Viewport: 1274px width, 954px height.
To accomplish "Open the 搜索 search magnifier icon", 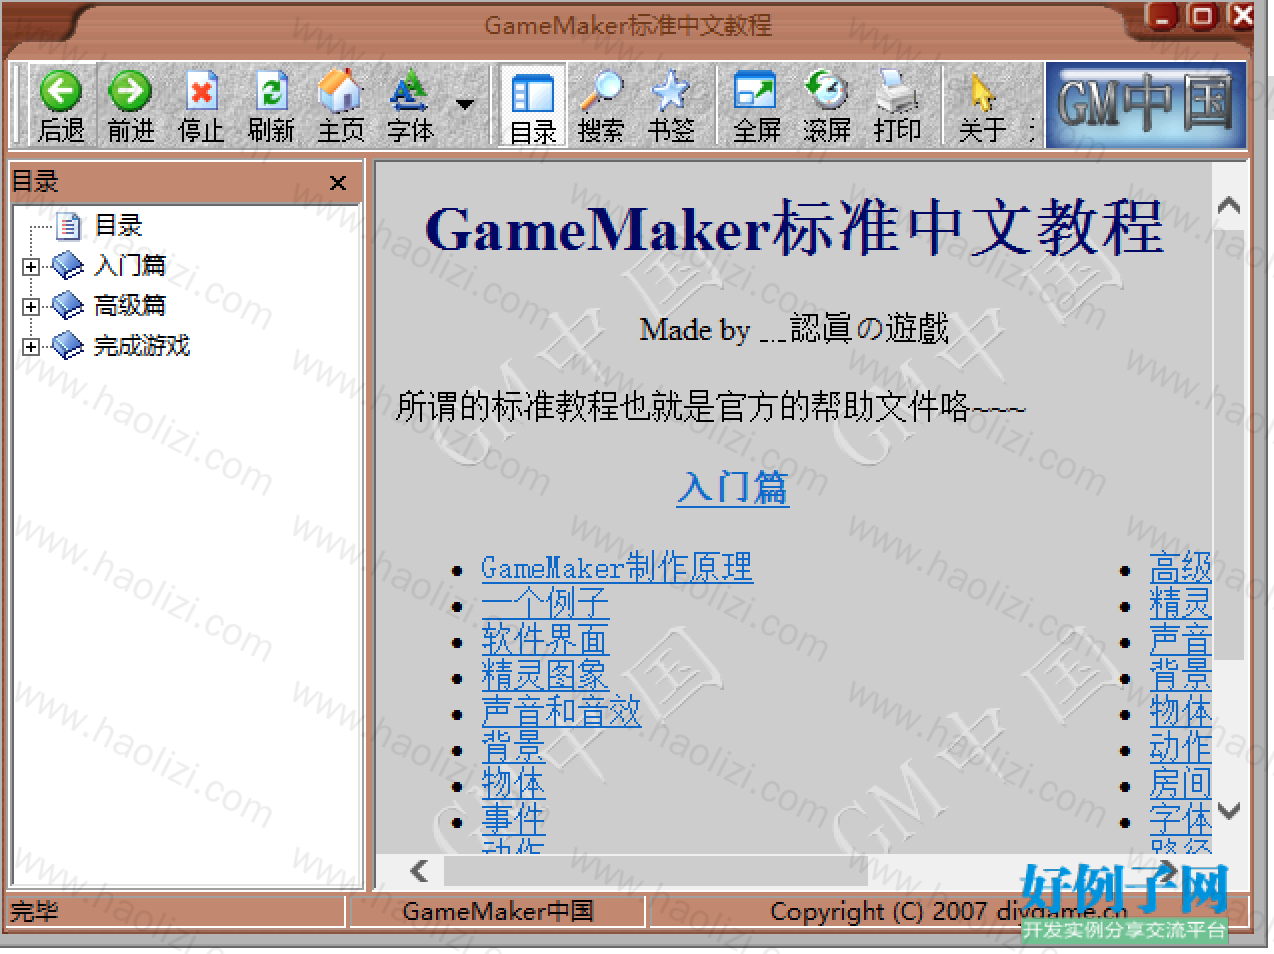I will 601,91.
